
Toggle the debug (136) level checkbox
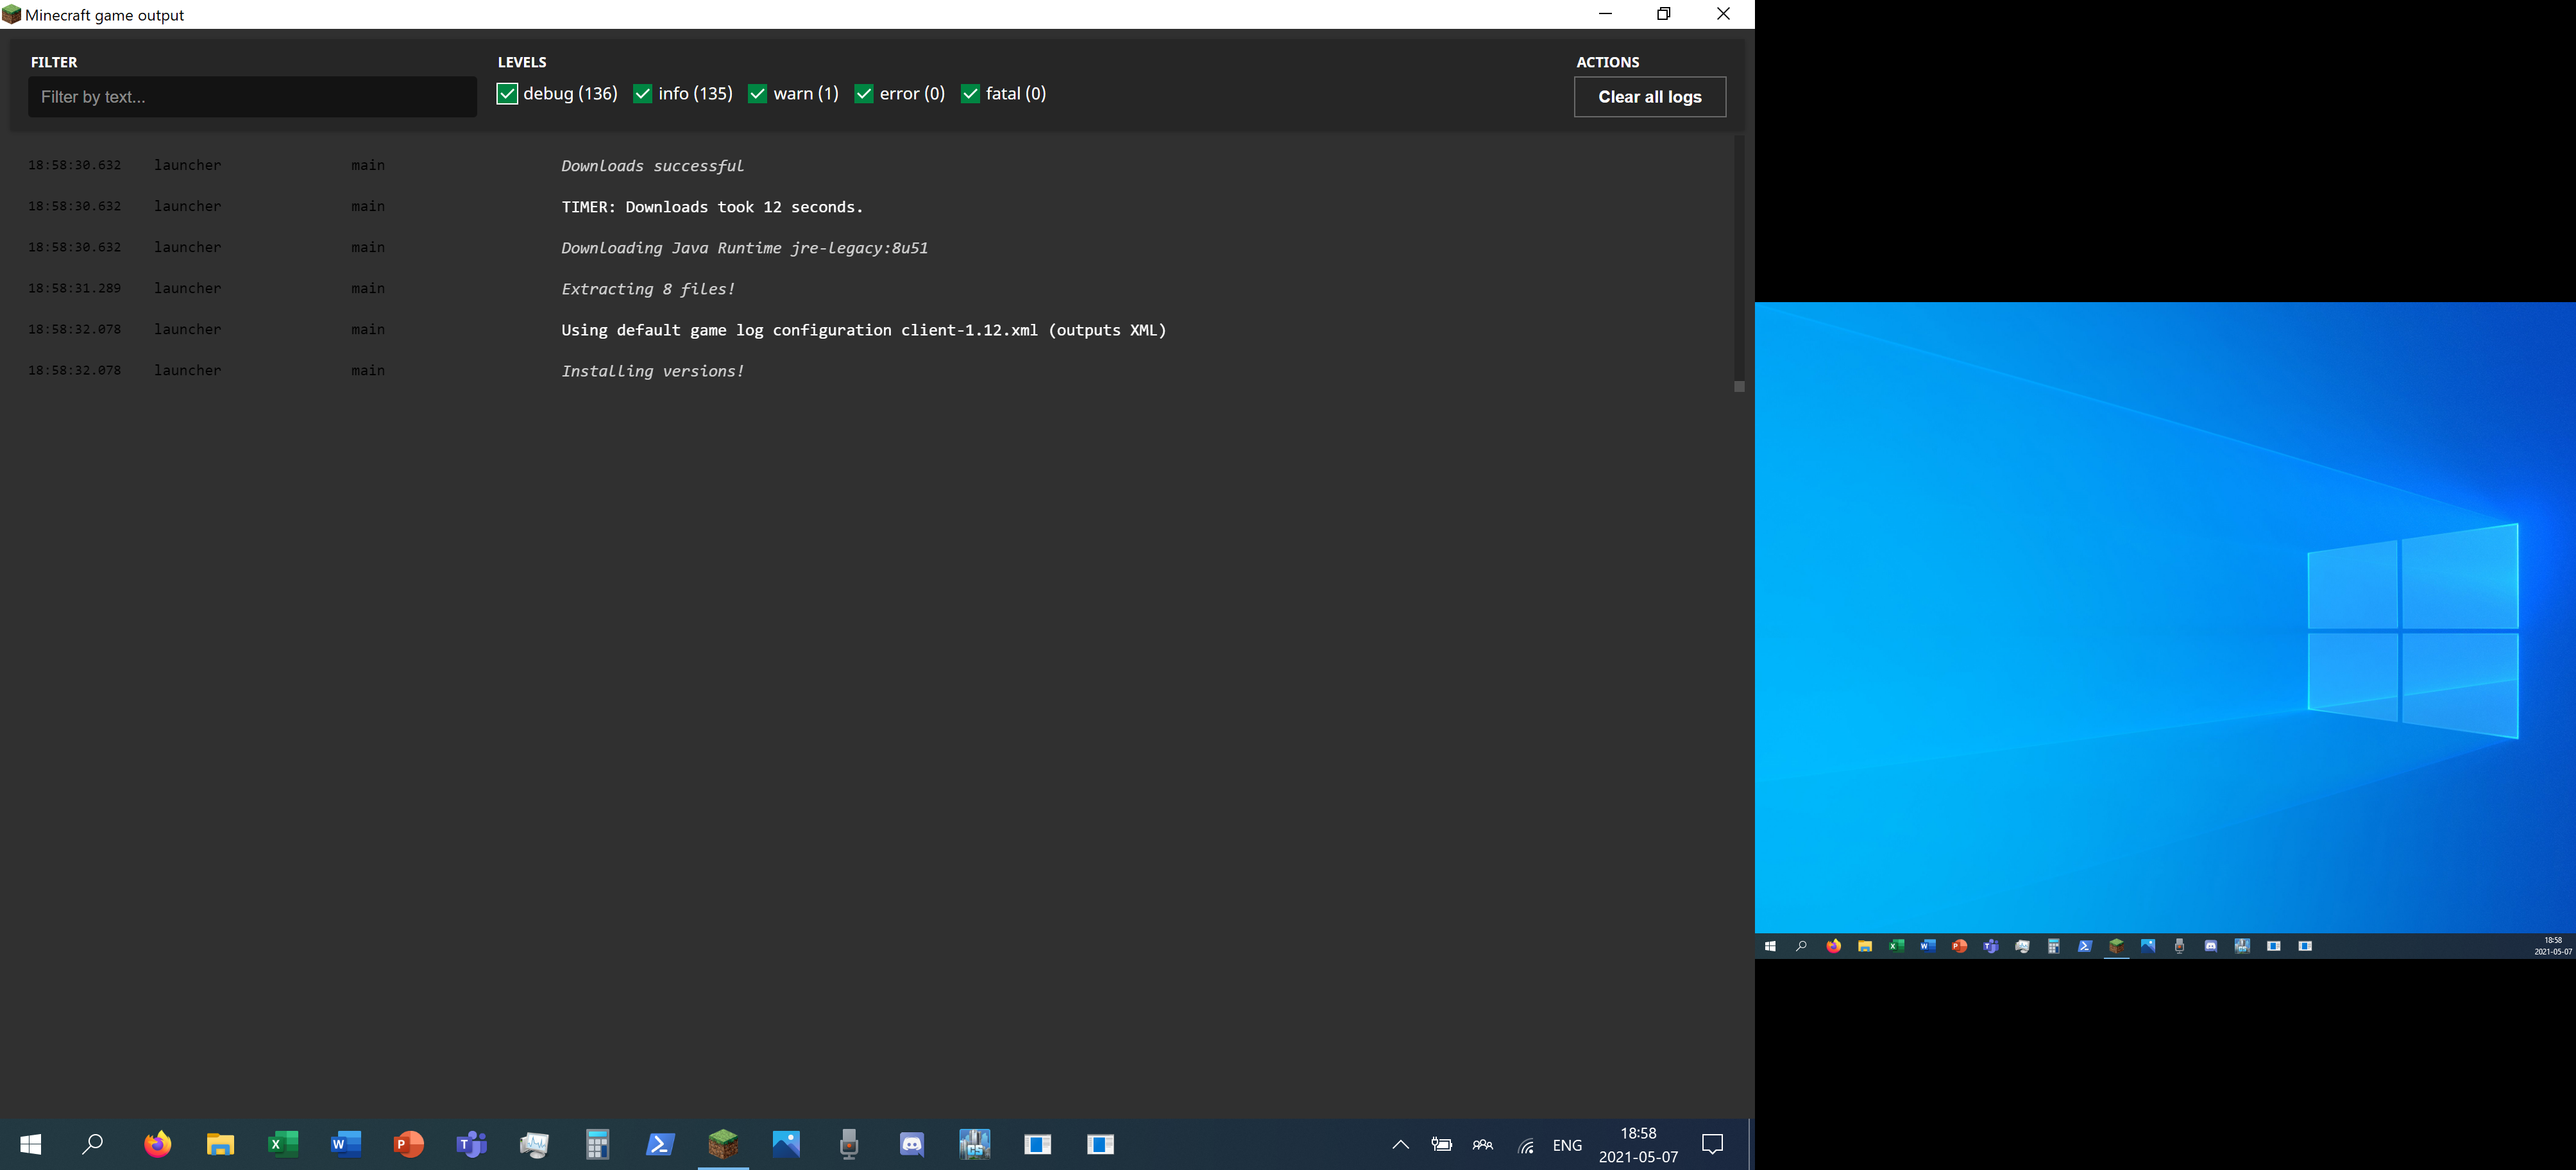pyautogui.click(x=507, y=94)
